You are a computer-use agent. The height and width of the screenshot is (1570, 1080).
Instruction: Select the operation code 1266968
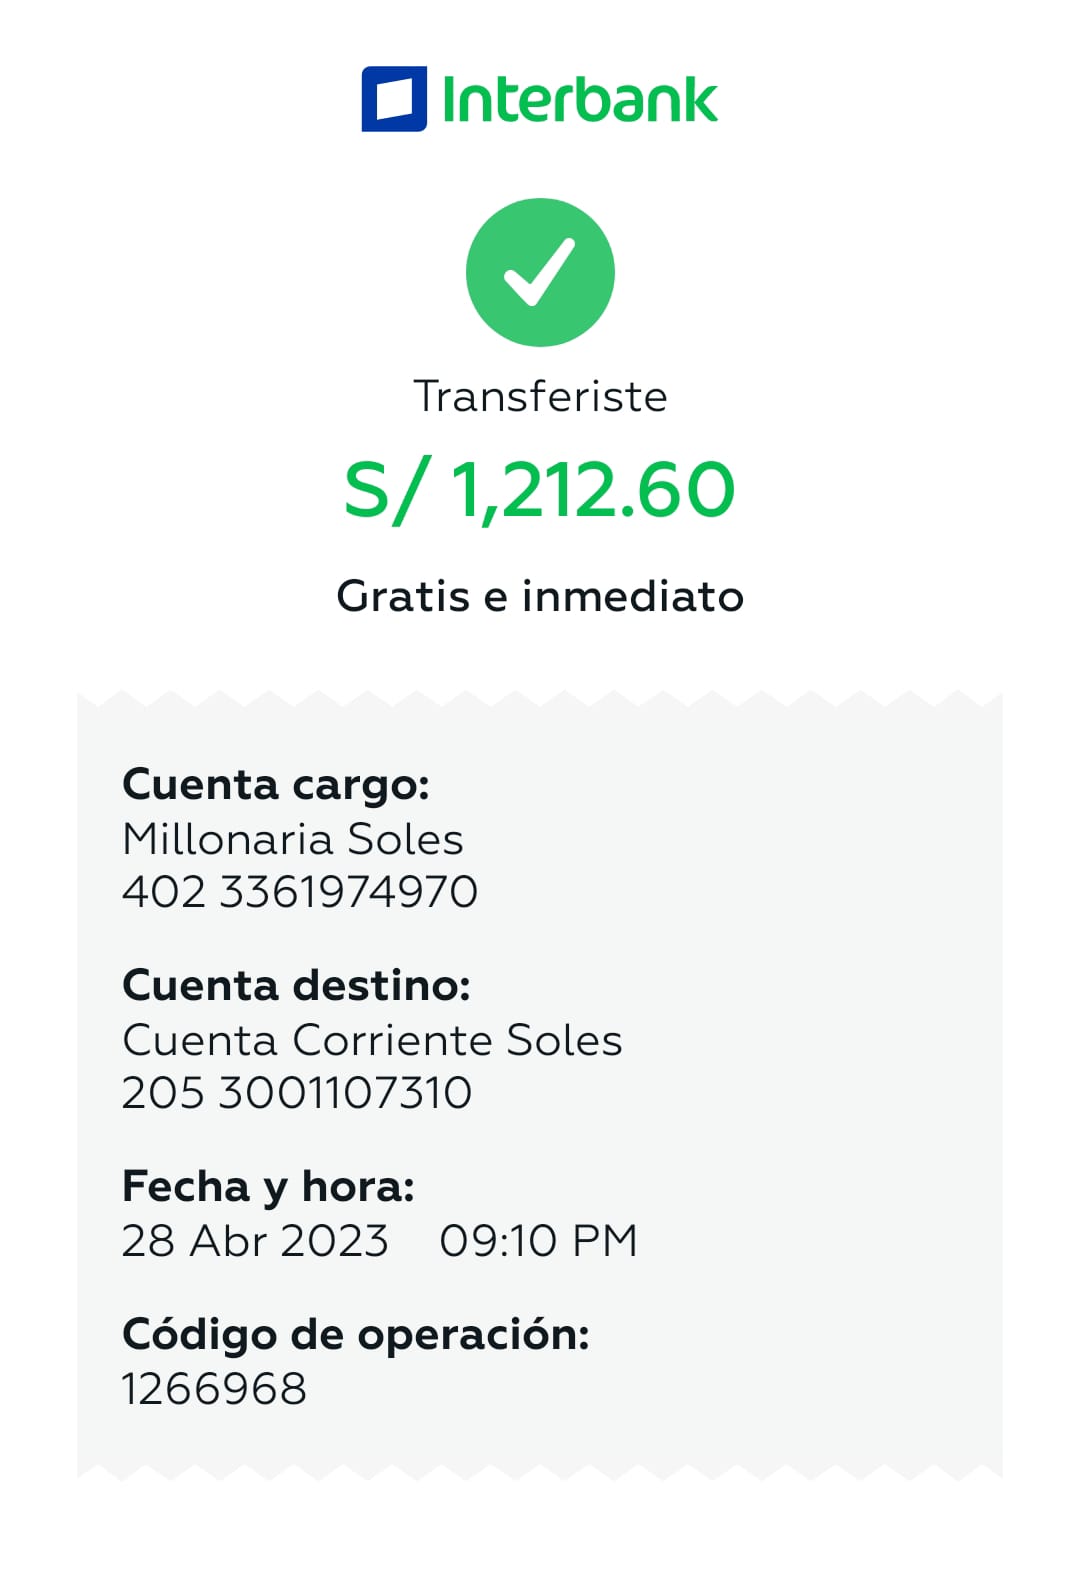tap(214, 1389)
